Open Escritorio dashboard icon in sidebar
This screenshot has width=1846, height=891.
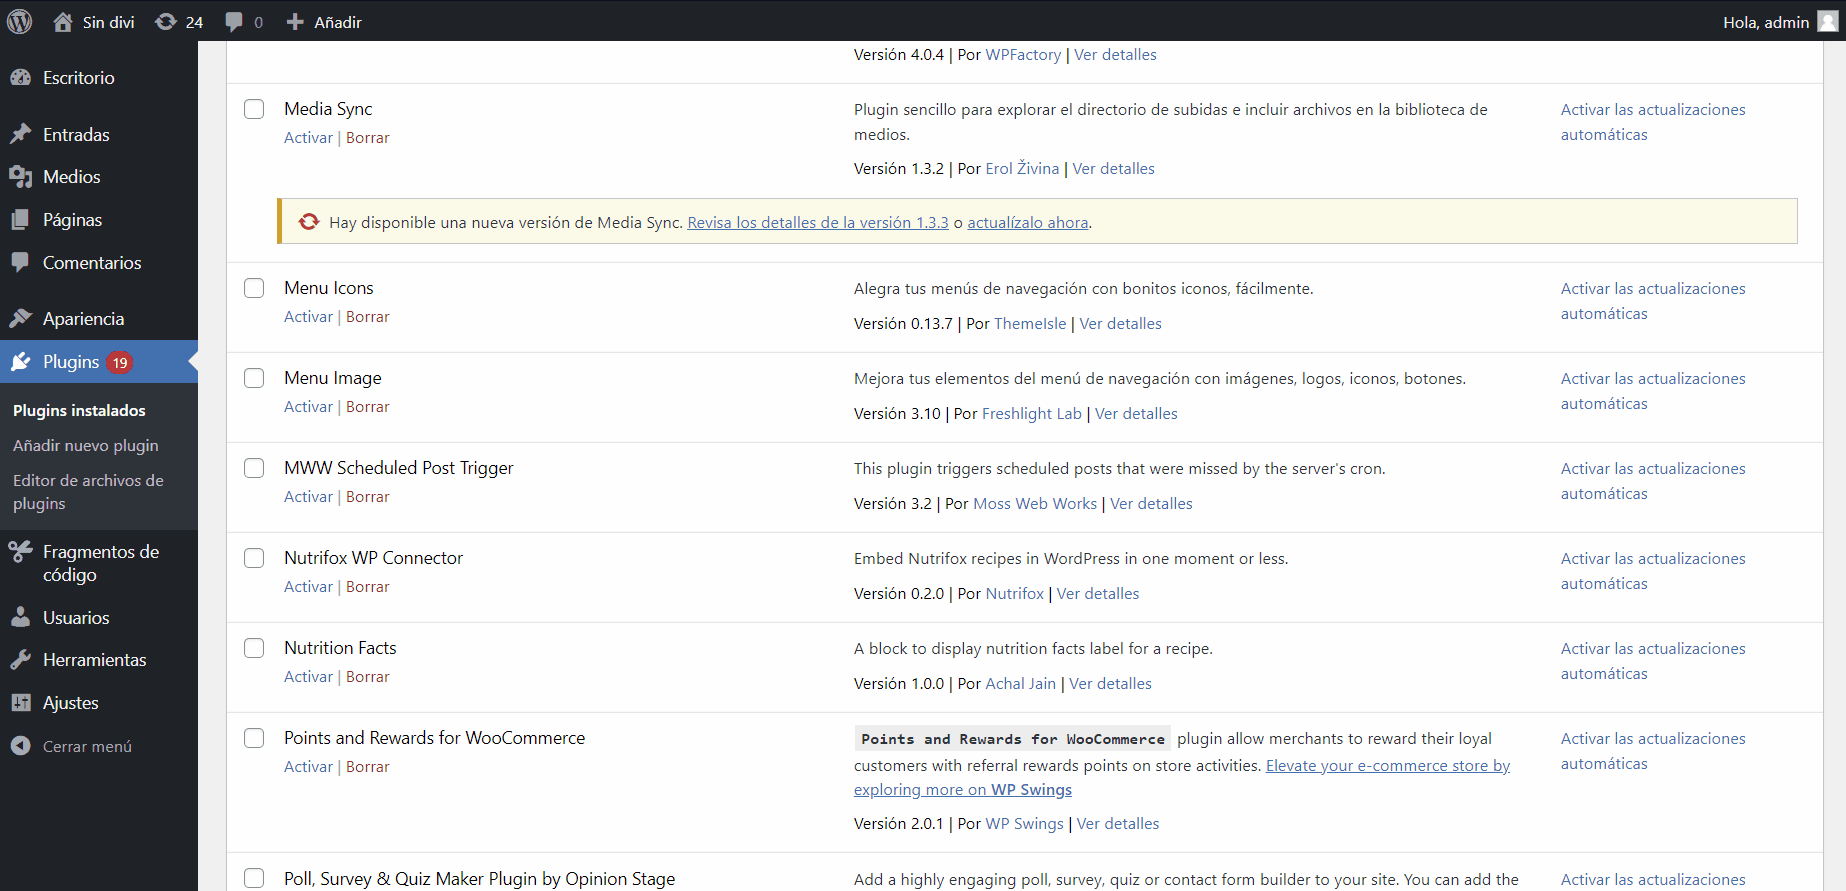21,78
